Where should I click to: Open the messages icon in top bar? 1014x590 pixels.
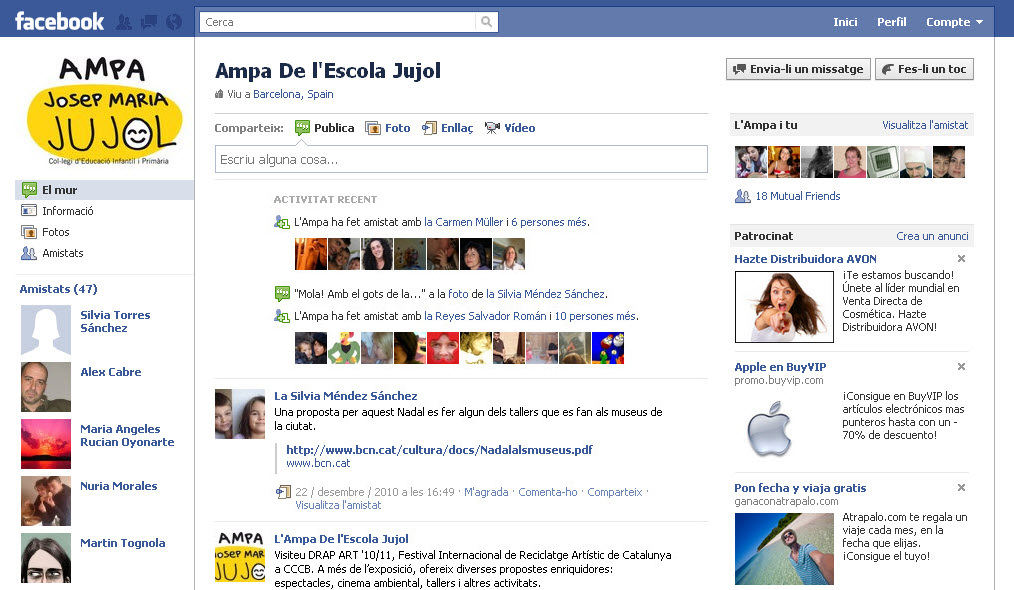tap(149, 21)
